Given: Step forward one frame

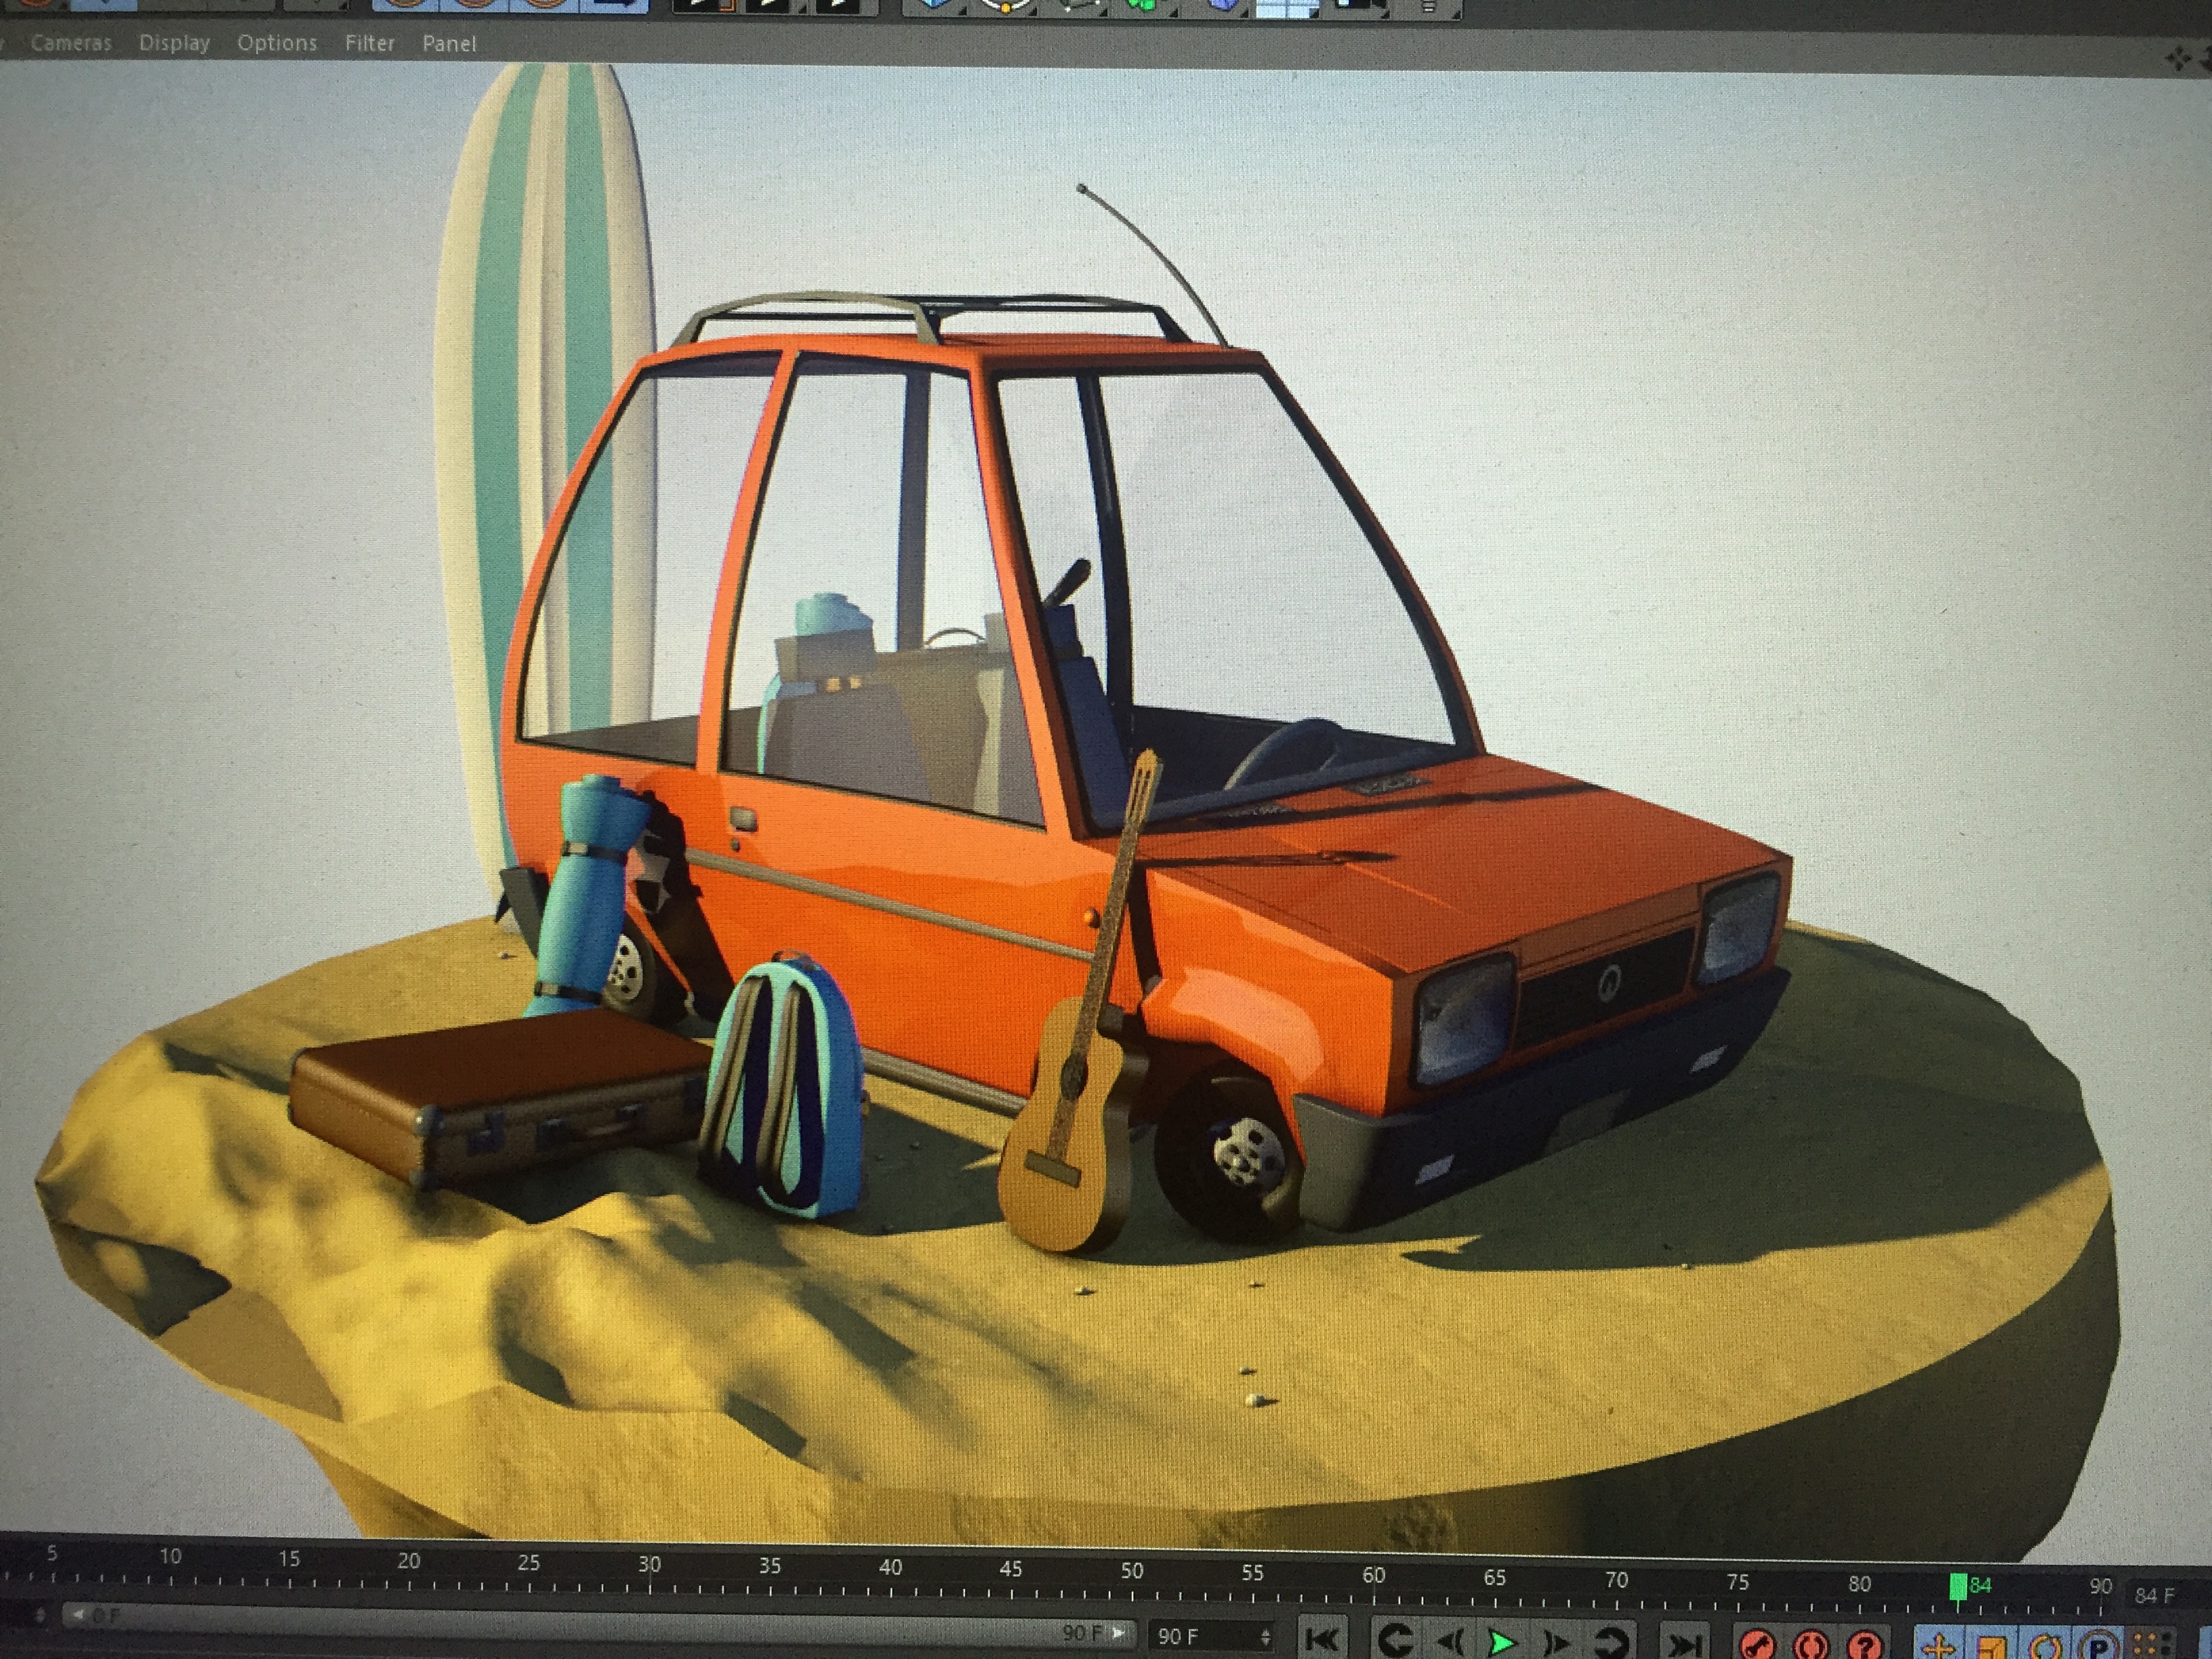Looking at the screenshot, I should tap(1555, 1642).
